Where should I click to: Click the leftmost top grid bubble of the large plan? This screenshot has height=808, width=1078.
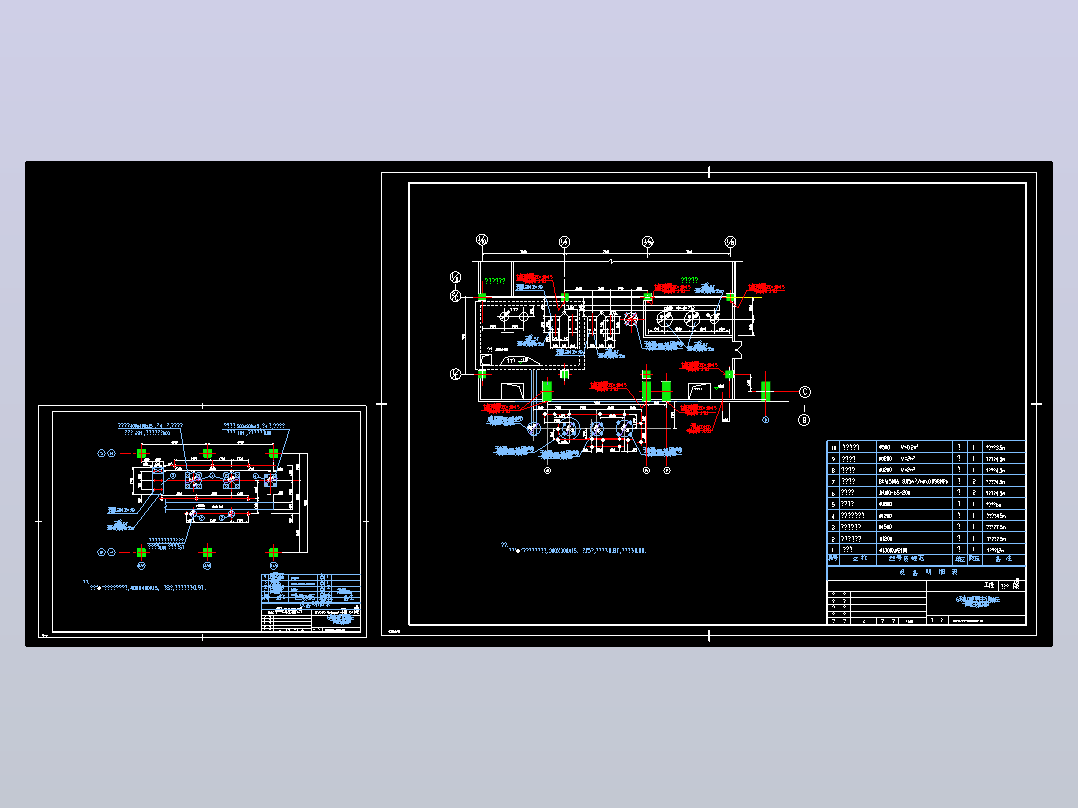pyautogui.click(x=482, y=240)
